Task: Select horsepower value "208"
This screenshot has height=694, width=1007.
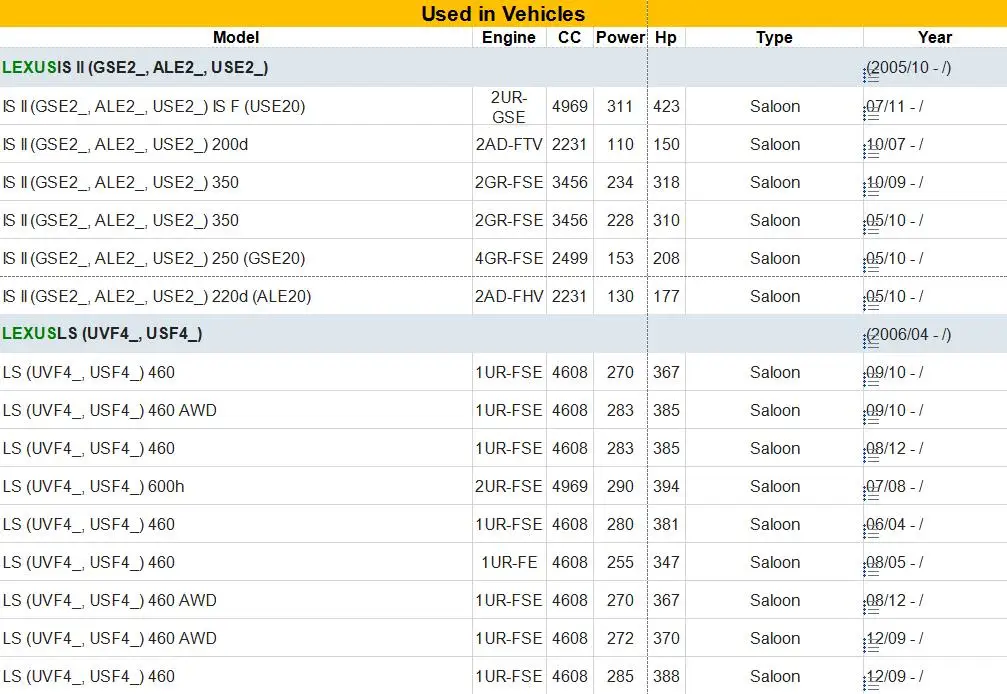Action: pyautogui.click(x=666, y=259)
